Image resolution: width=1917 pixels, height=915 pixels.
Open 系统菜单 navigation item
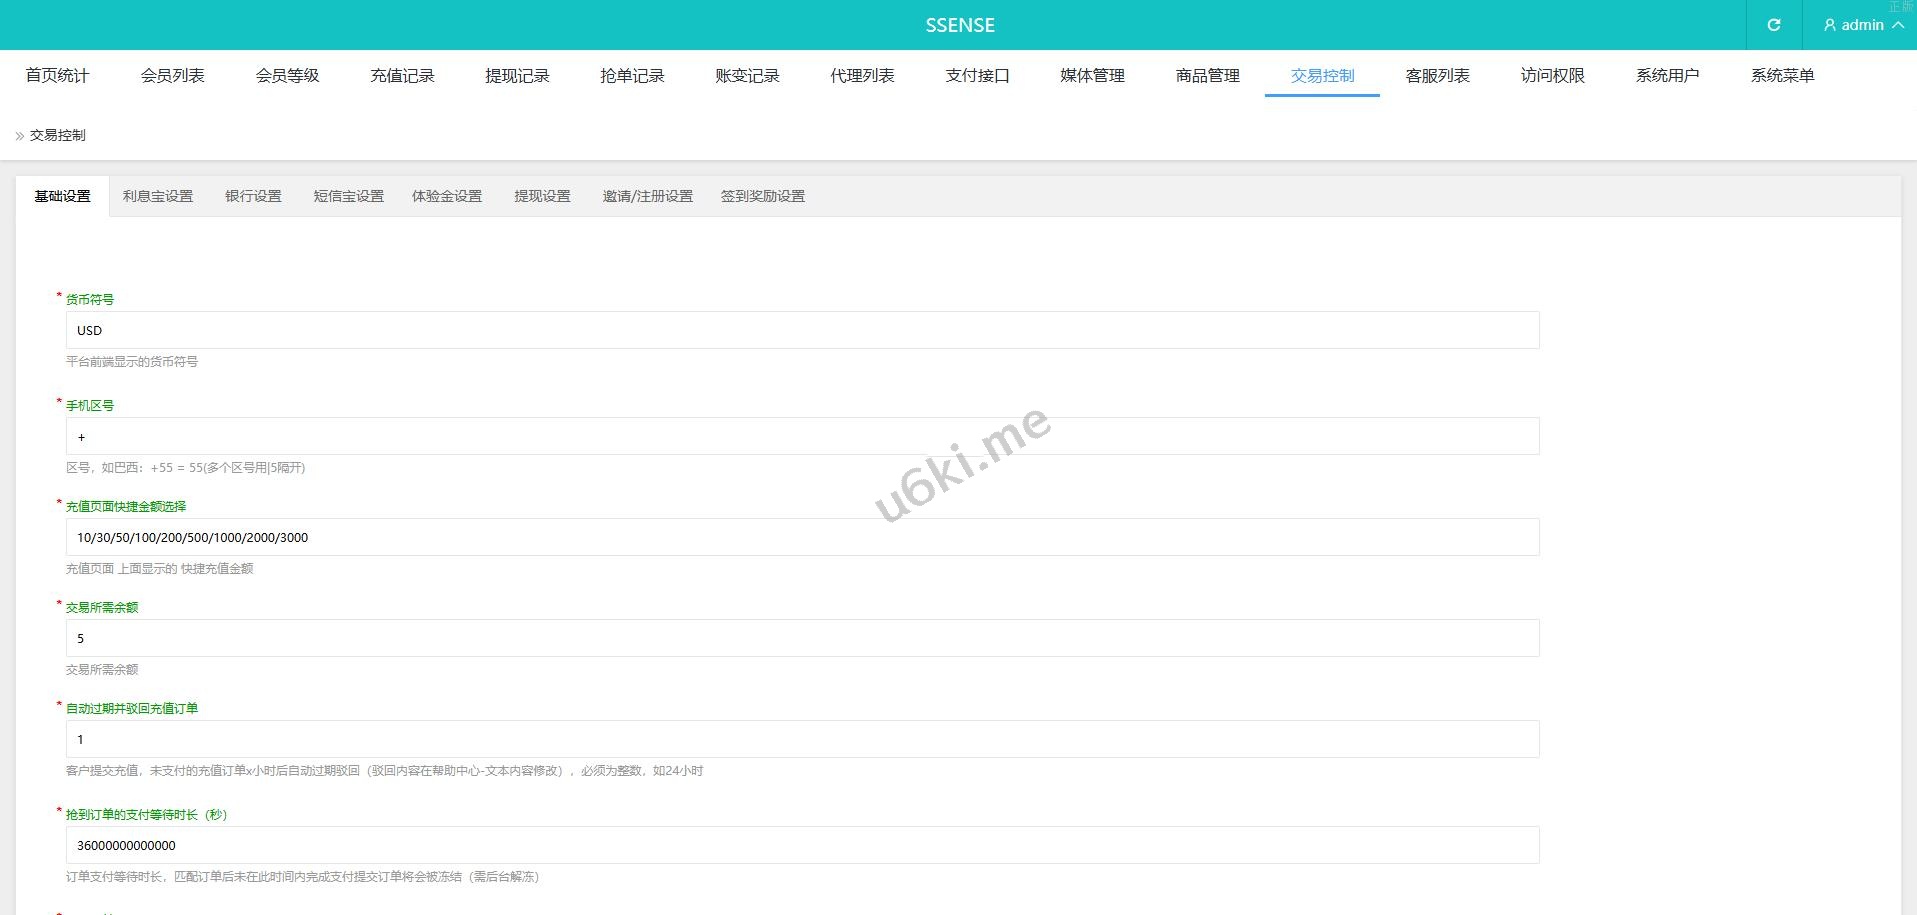(x=1782, y=76)
